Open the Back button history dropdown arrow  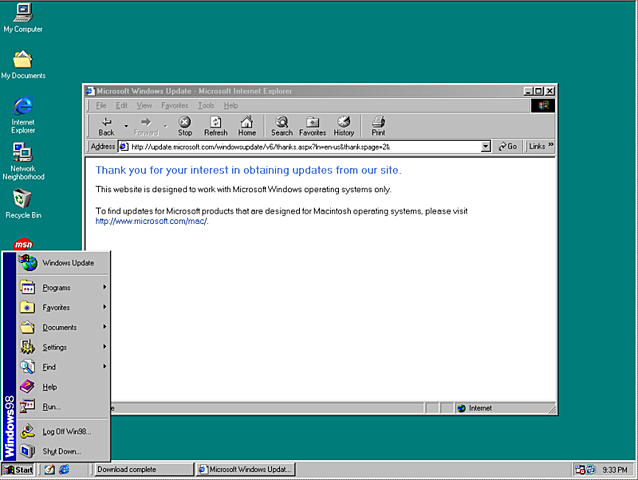click(126, 126)
